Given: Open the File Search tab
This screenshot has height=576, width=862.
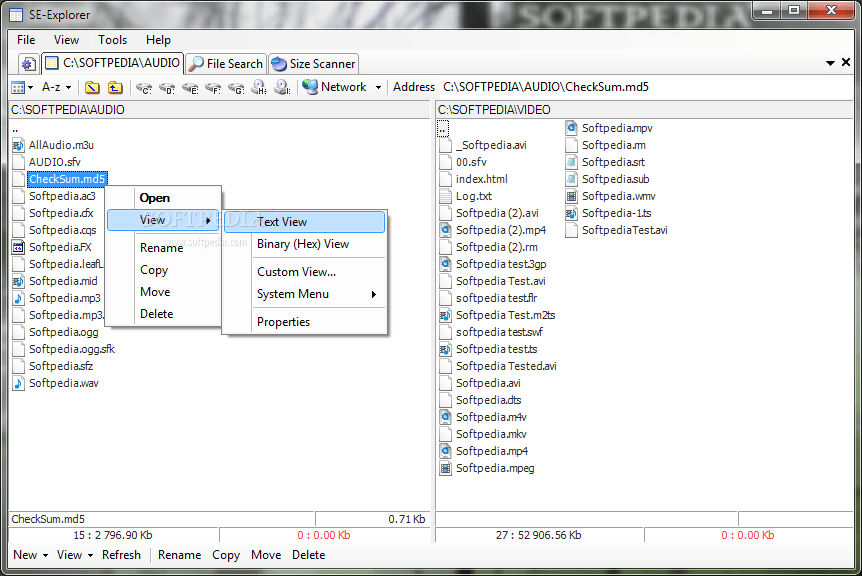Looking at the screenshot, I should [x=226, y=64].
